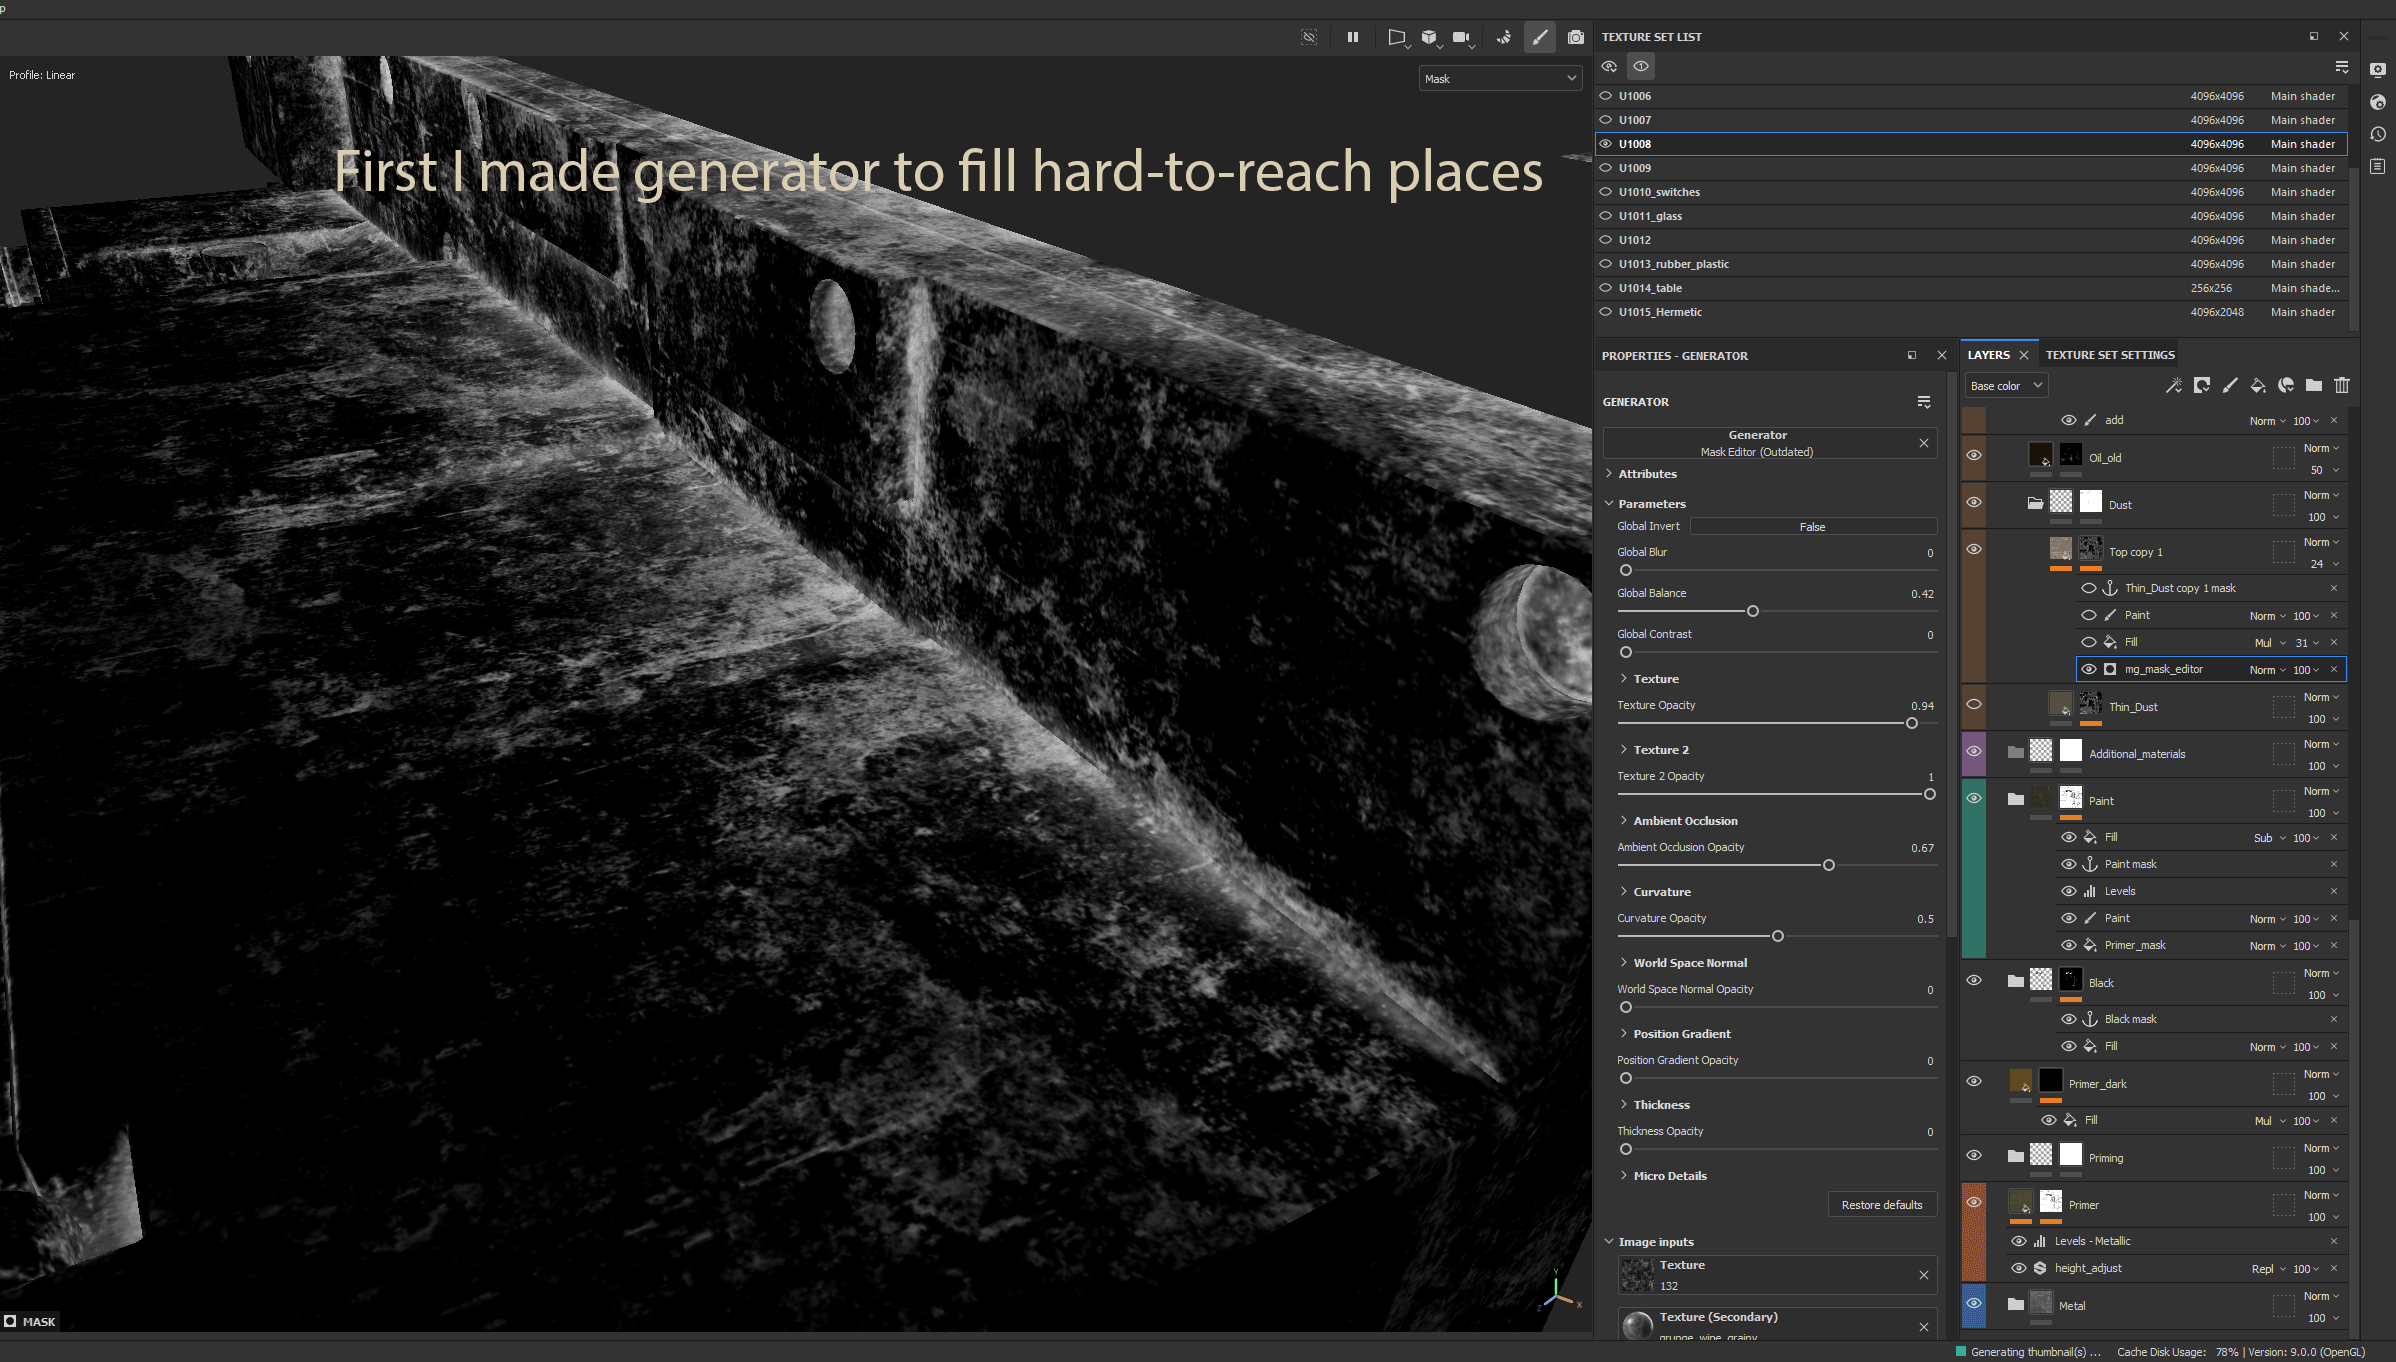Open the Base color channel dropdown
2396x1362 pixels.
[2005, 386]
